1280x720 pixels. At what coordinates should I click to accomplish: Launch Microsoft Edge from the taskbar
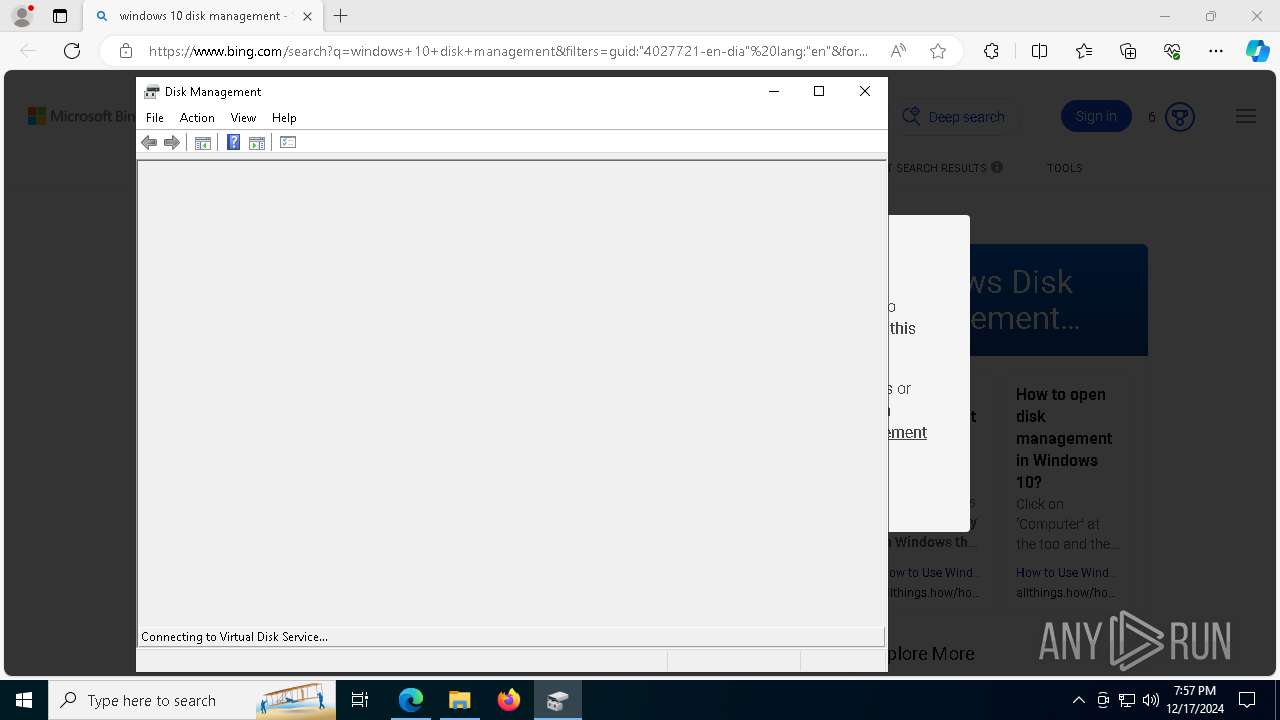(x=411, y=700)
